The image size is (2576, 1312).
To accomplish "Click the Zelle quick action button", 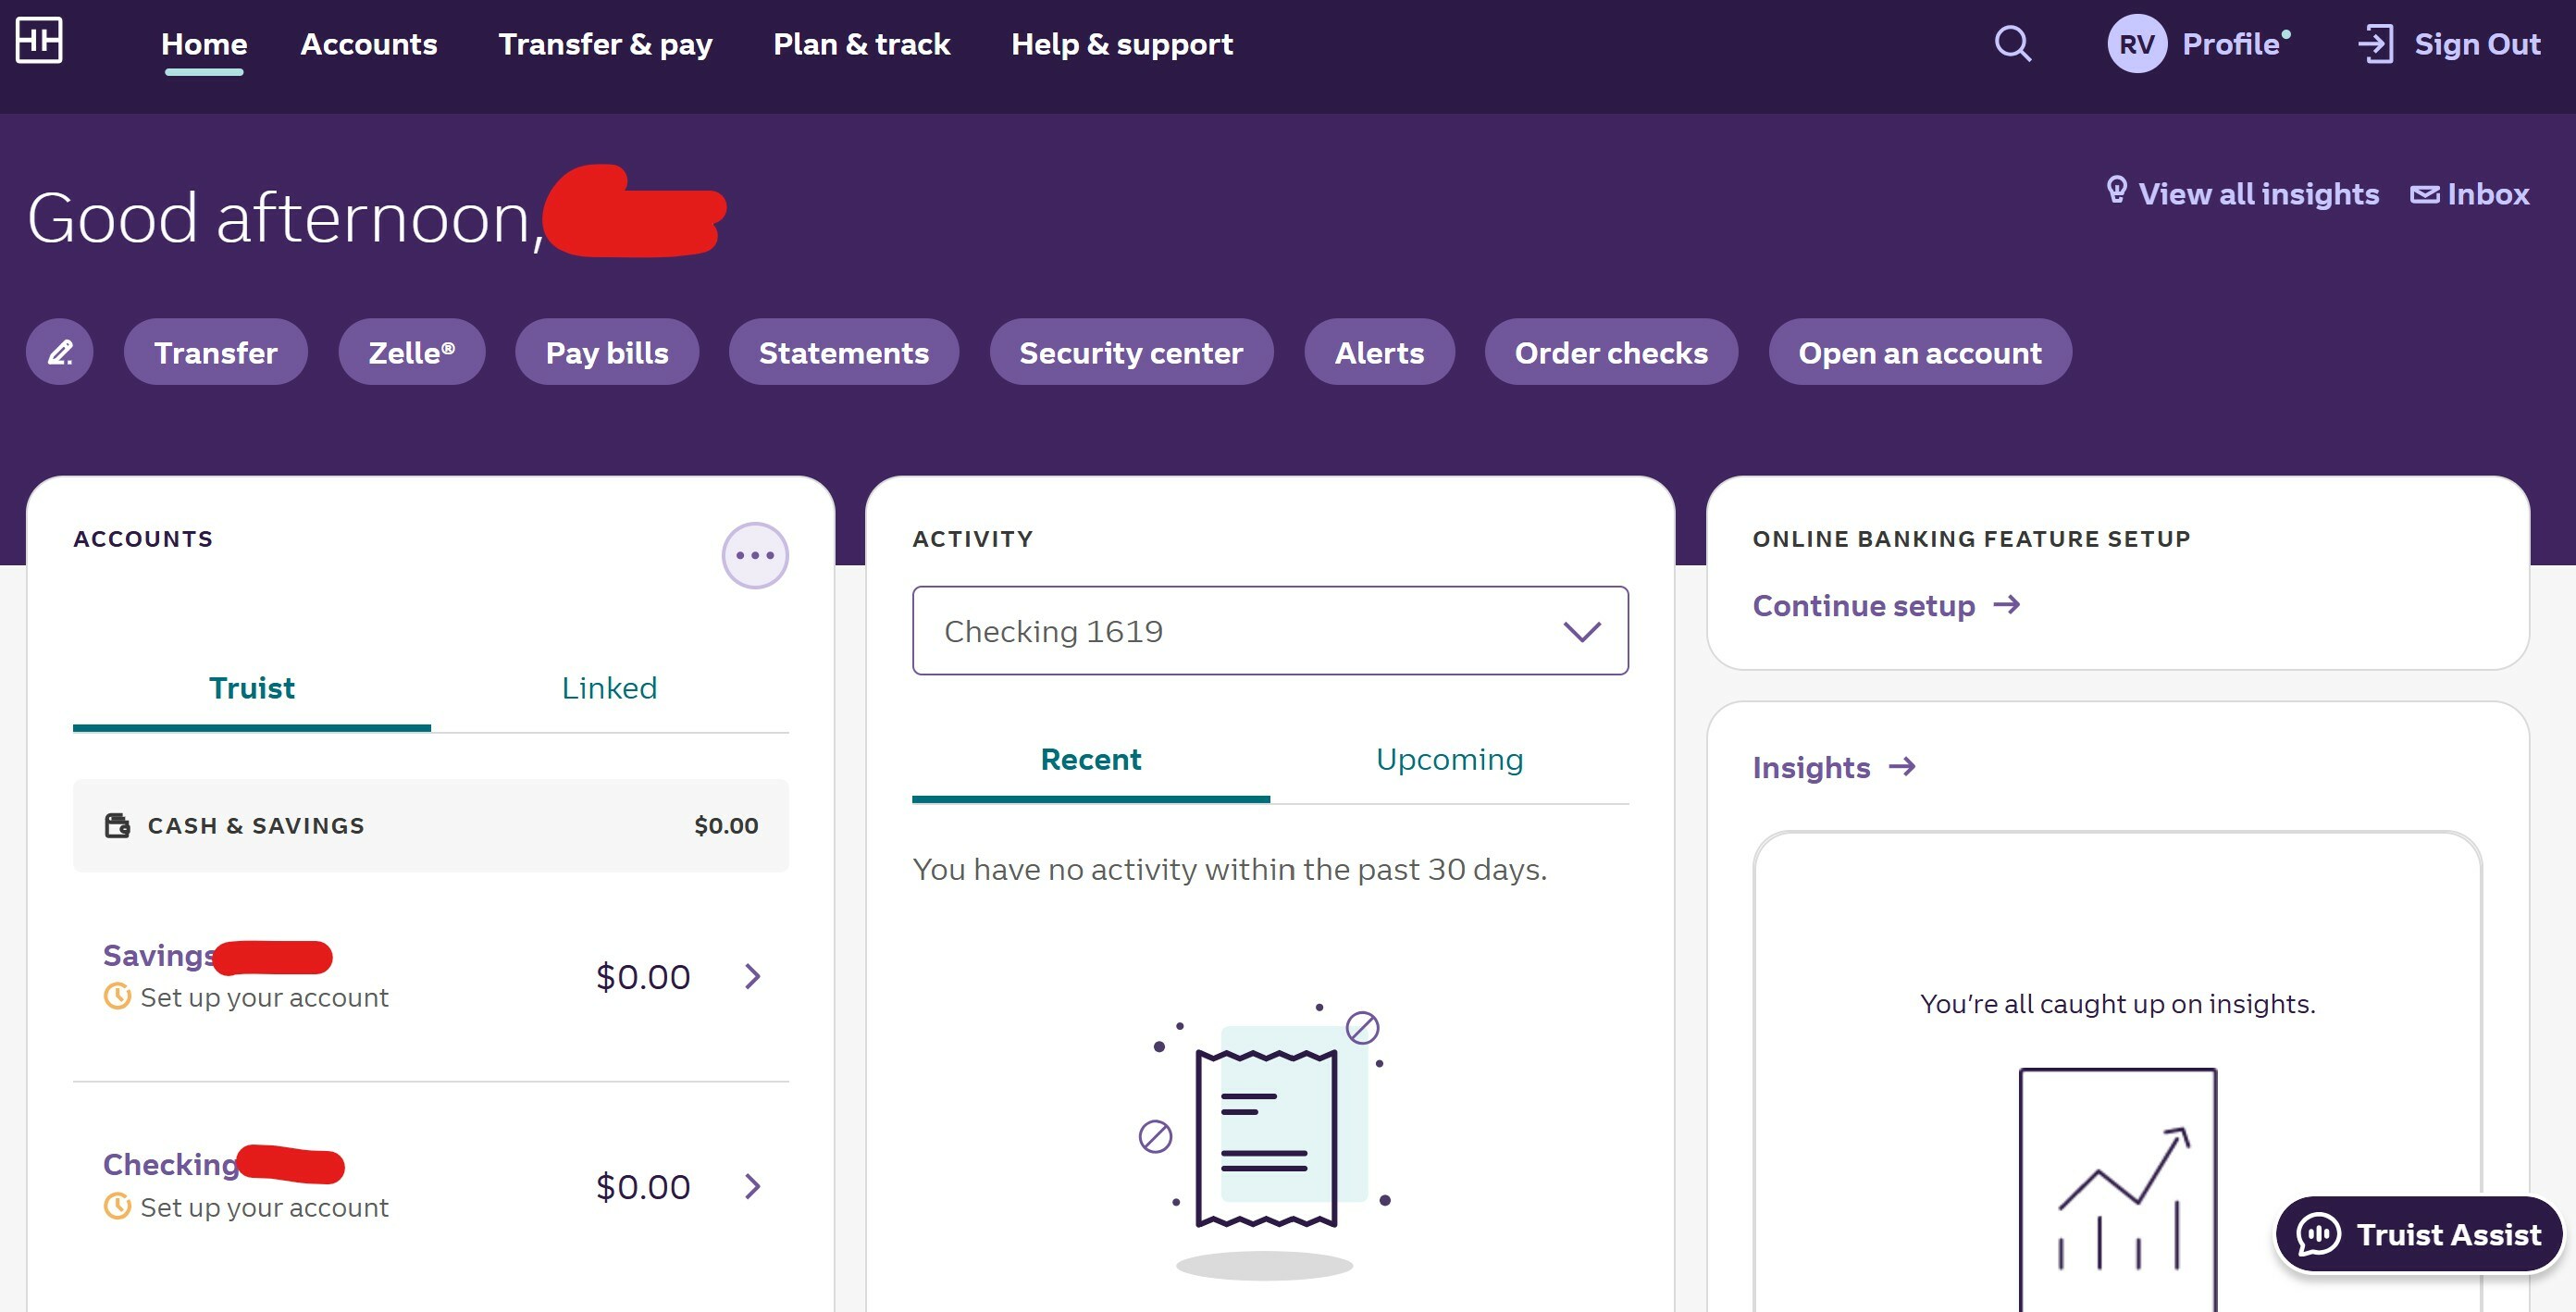I will 412,352.
